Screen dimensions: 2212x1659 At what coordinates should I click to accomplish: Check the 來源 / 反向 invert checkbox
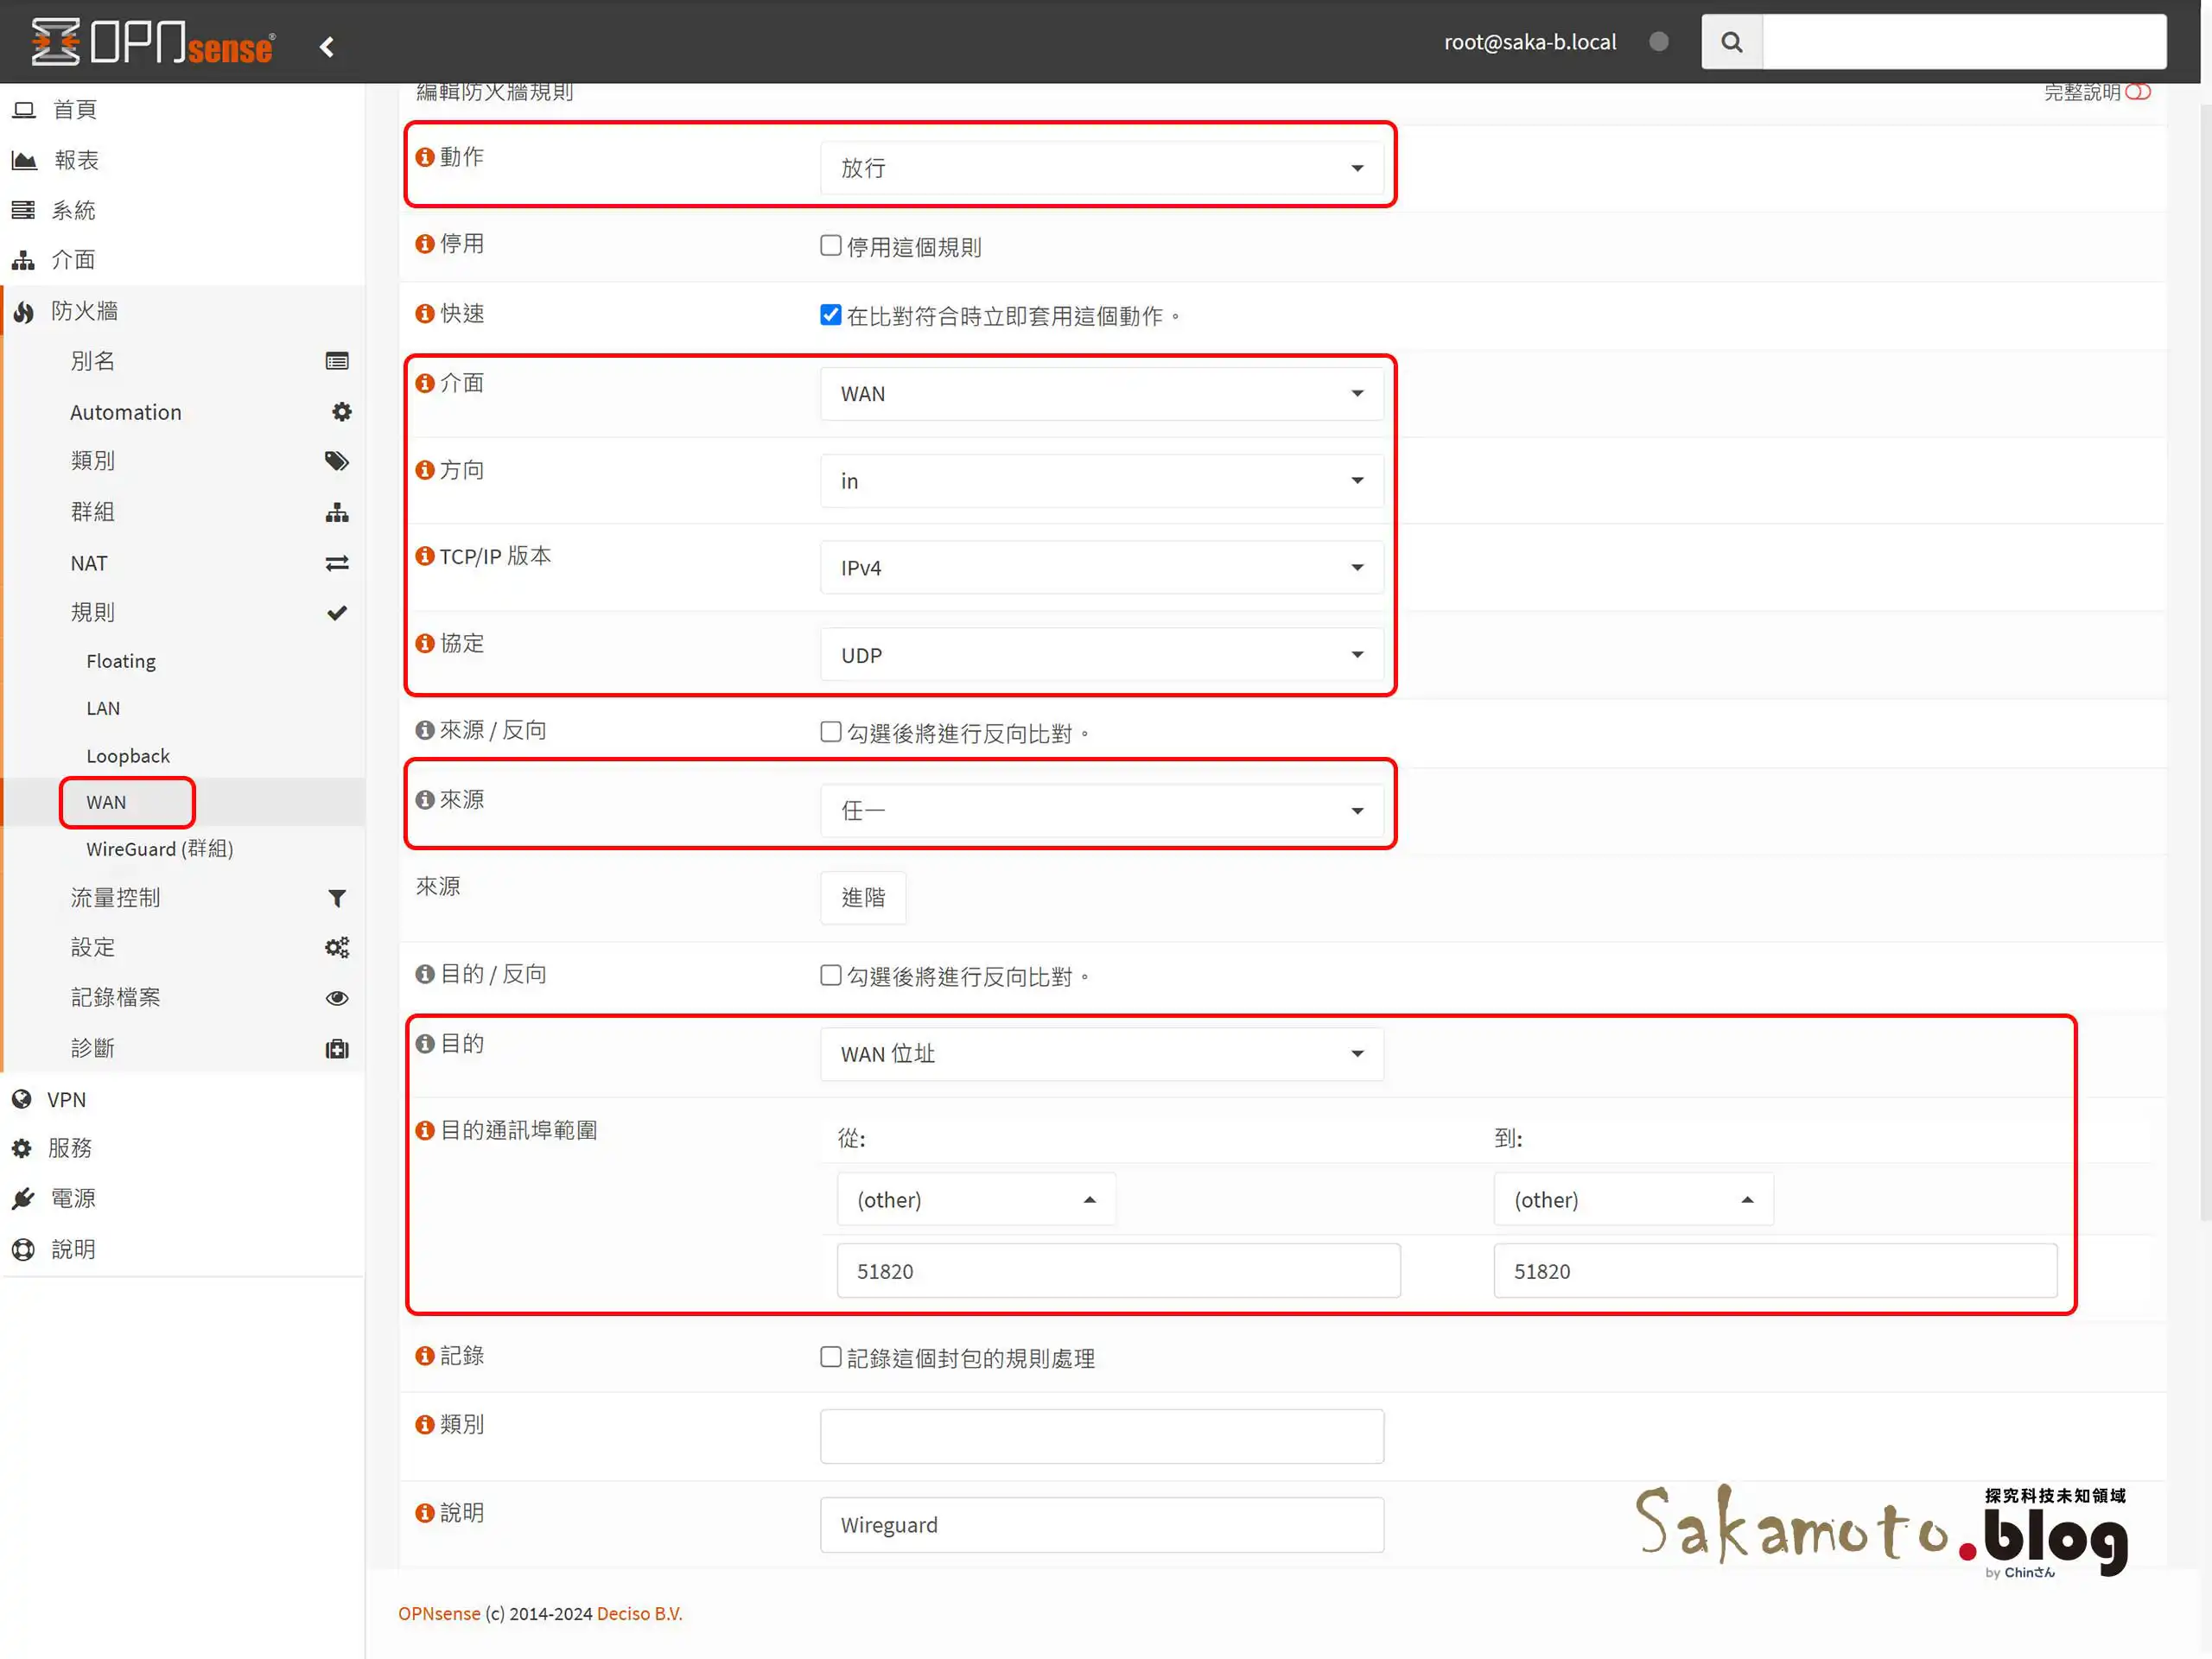coord(830,732)
